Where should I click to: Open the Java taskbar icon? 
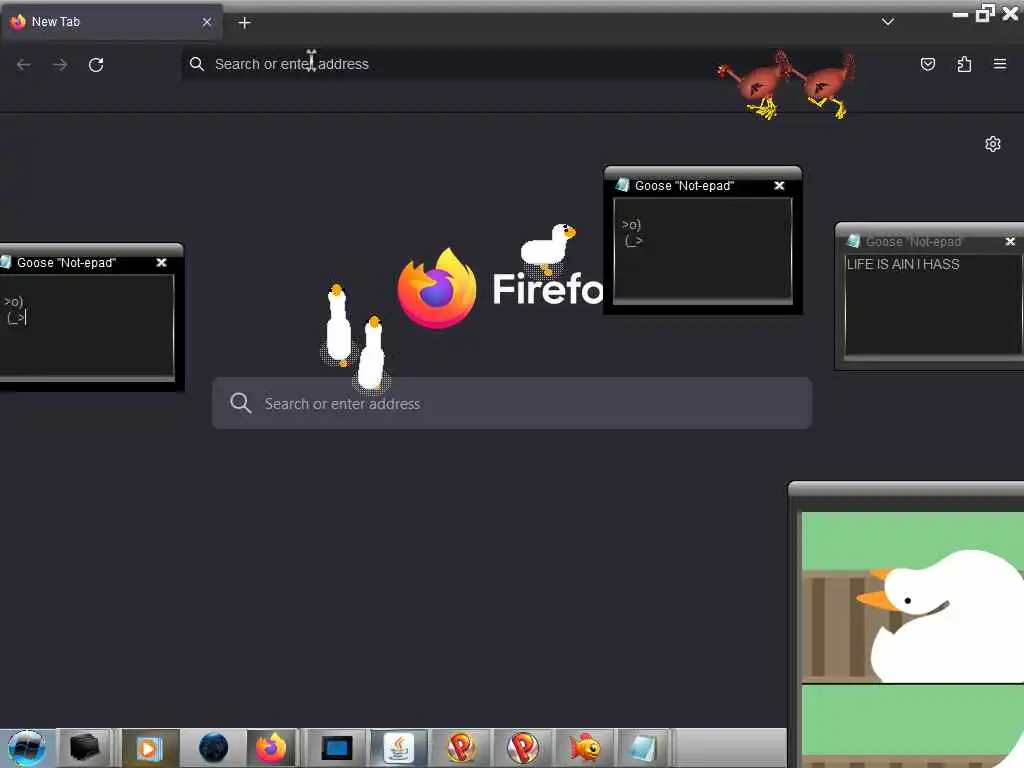[398, 748]
